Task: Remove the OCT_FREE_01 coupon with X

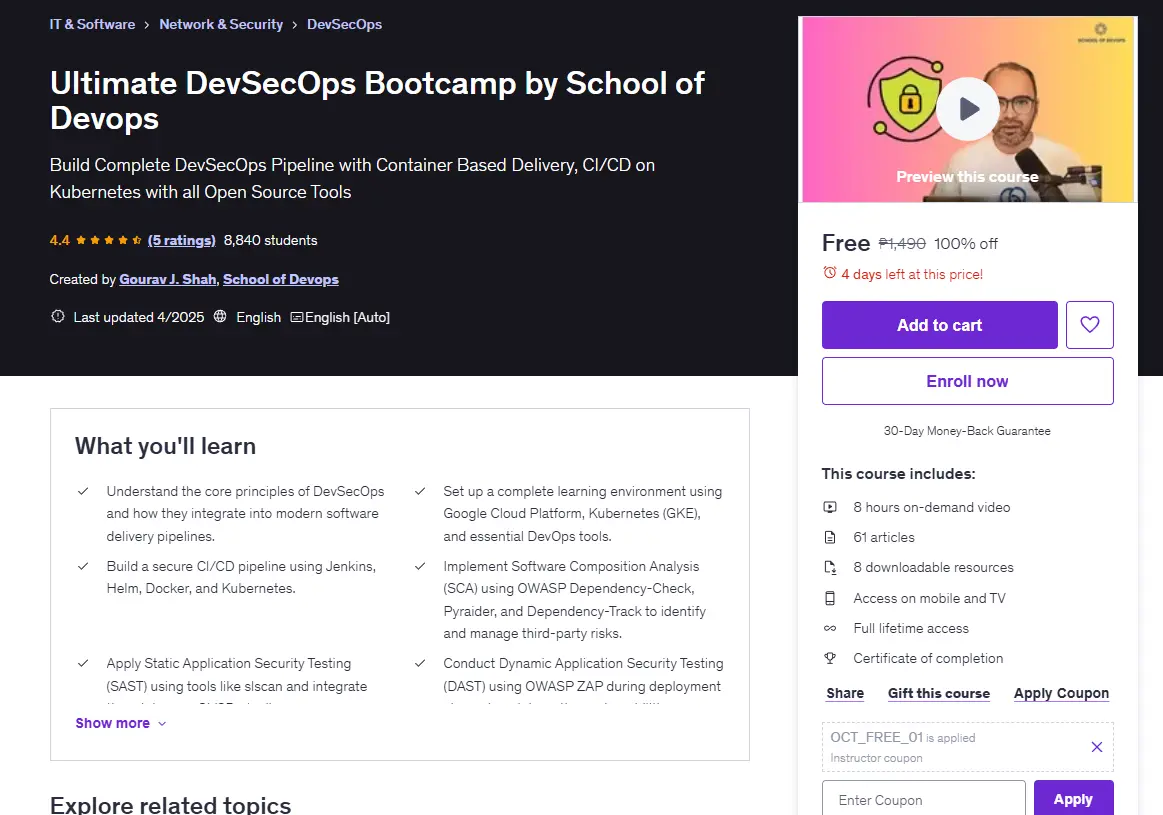Action: 1096,747
